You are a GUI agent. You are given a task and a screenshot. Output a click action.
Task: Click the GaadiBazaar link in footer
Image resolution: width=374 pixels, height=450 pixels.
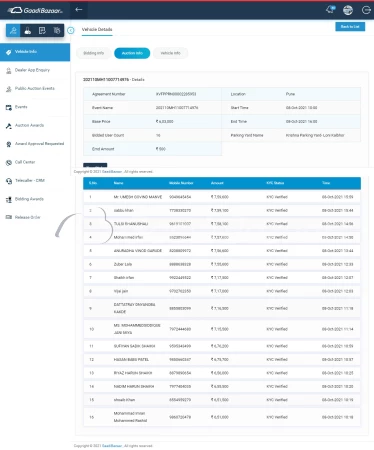click(112, 446)
